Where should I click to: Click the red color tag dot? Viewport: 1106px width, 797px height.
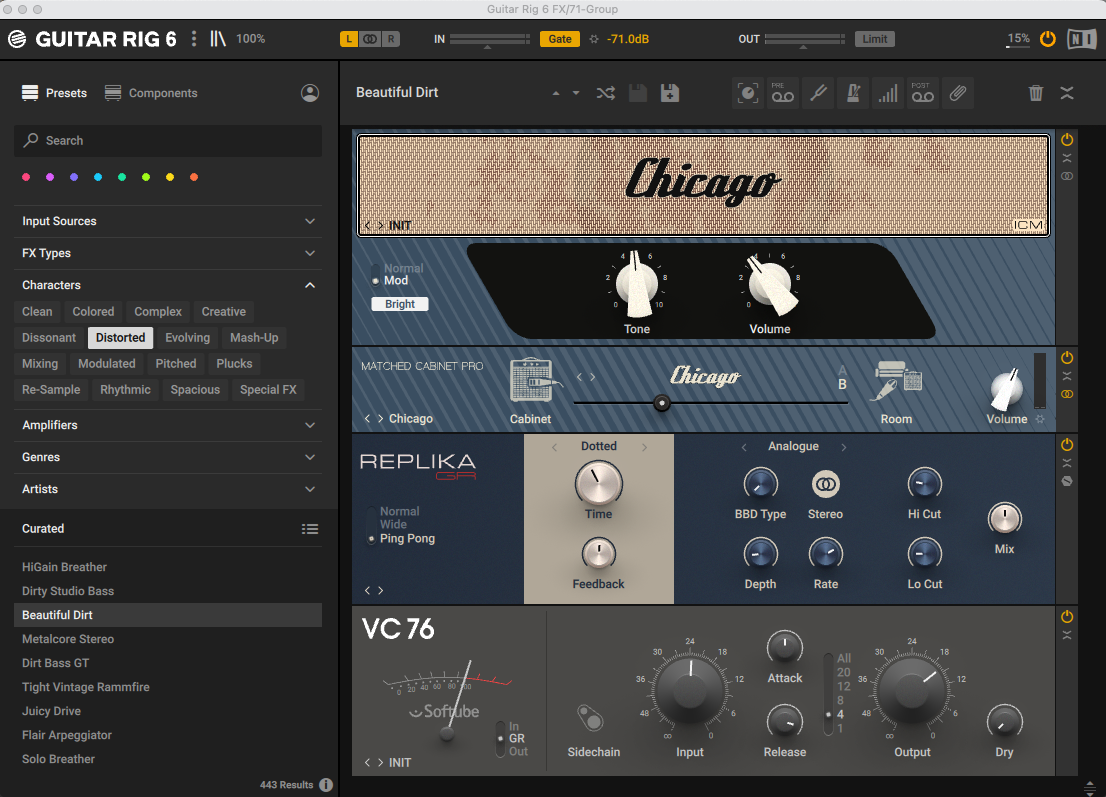[x=26, y=177]
